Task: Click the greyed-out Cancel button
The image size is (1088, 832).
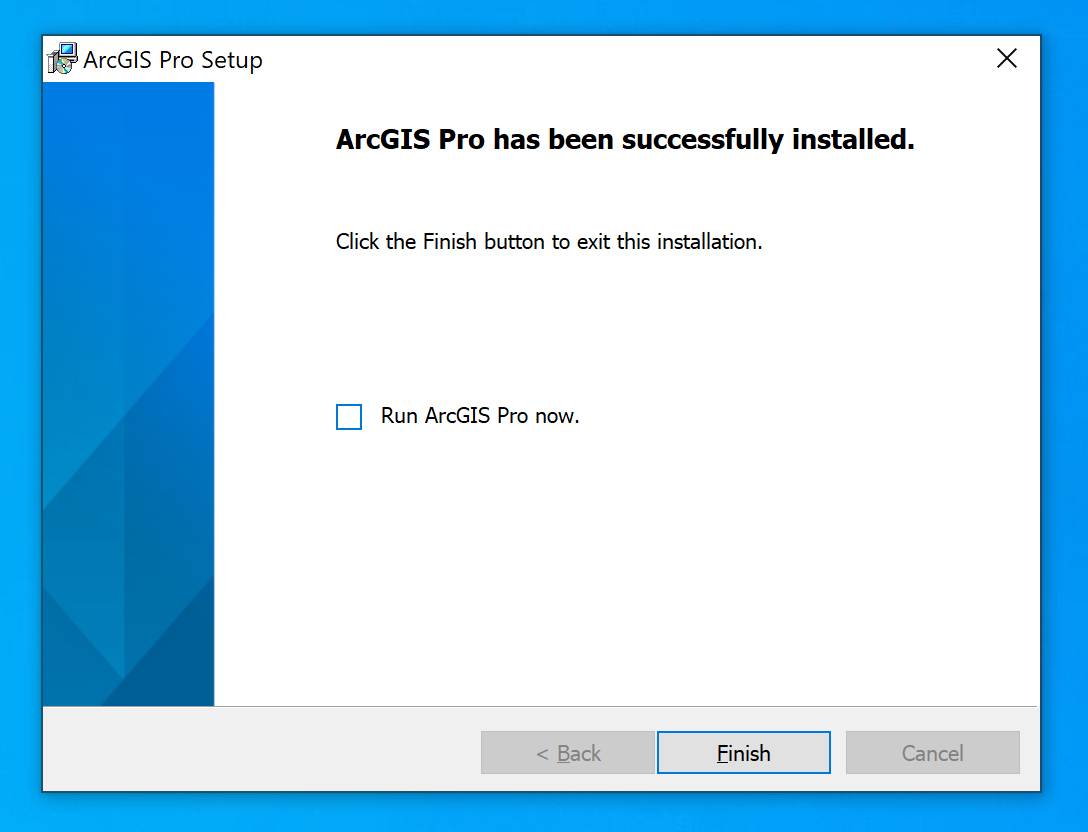Action: point(932,753)
